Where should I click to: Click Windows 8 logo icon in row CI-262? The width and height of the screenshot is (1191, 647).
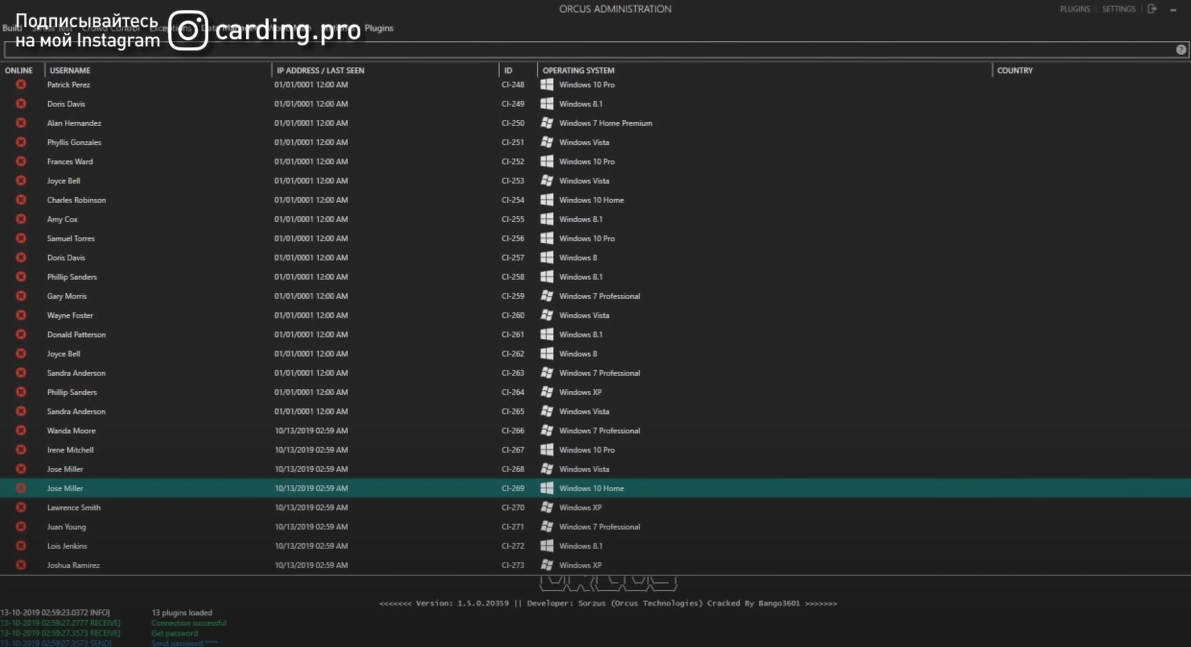click(547, 354)
